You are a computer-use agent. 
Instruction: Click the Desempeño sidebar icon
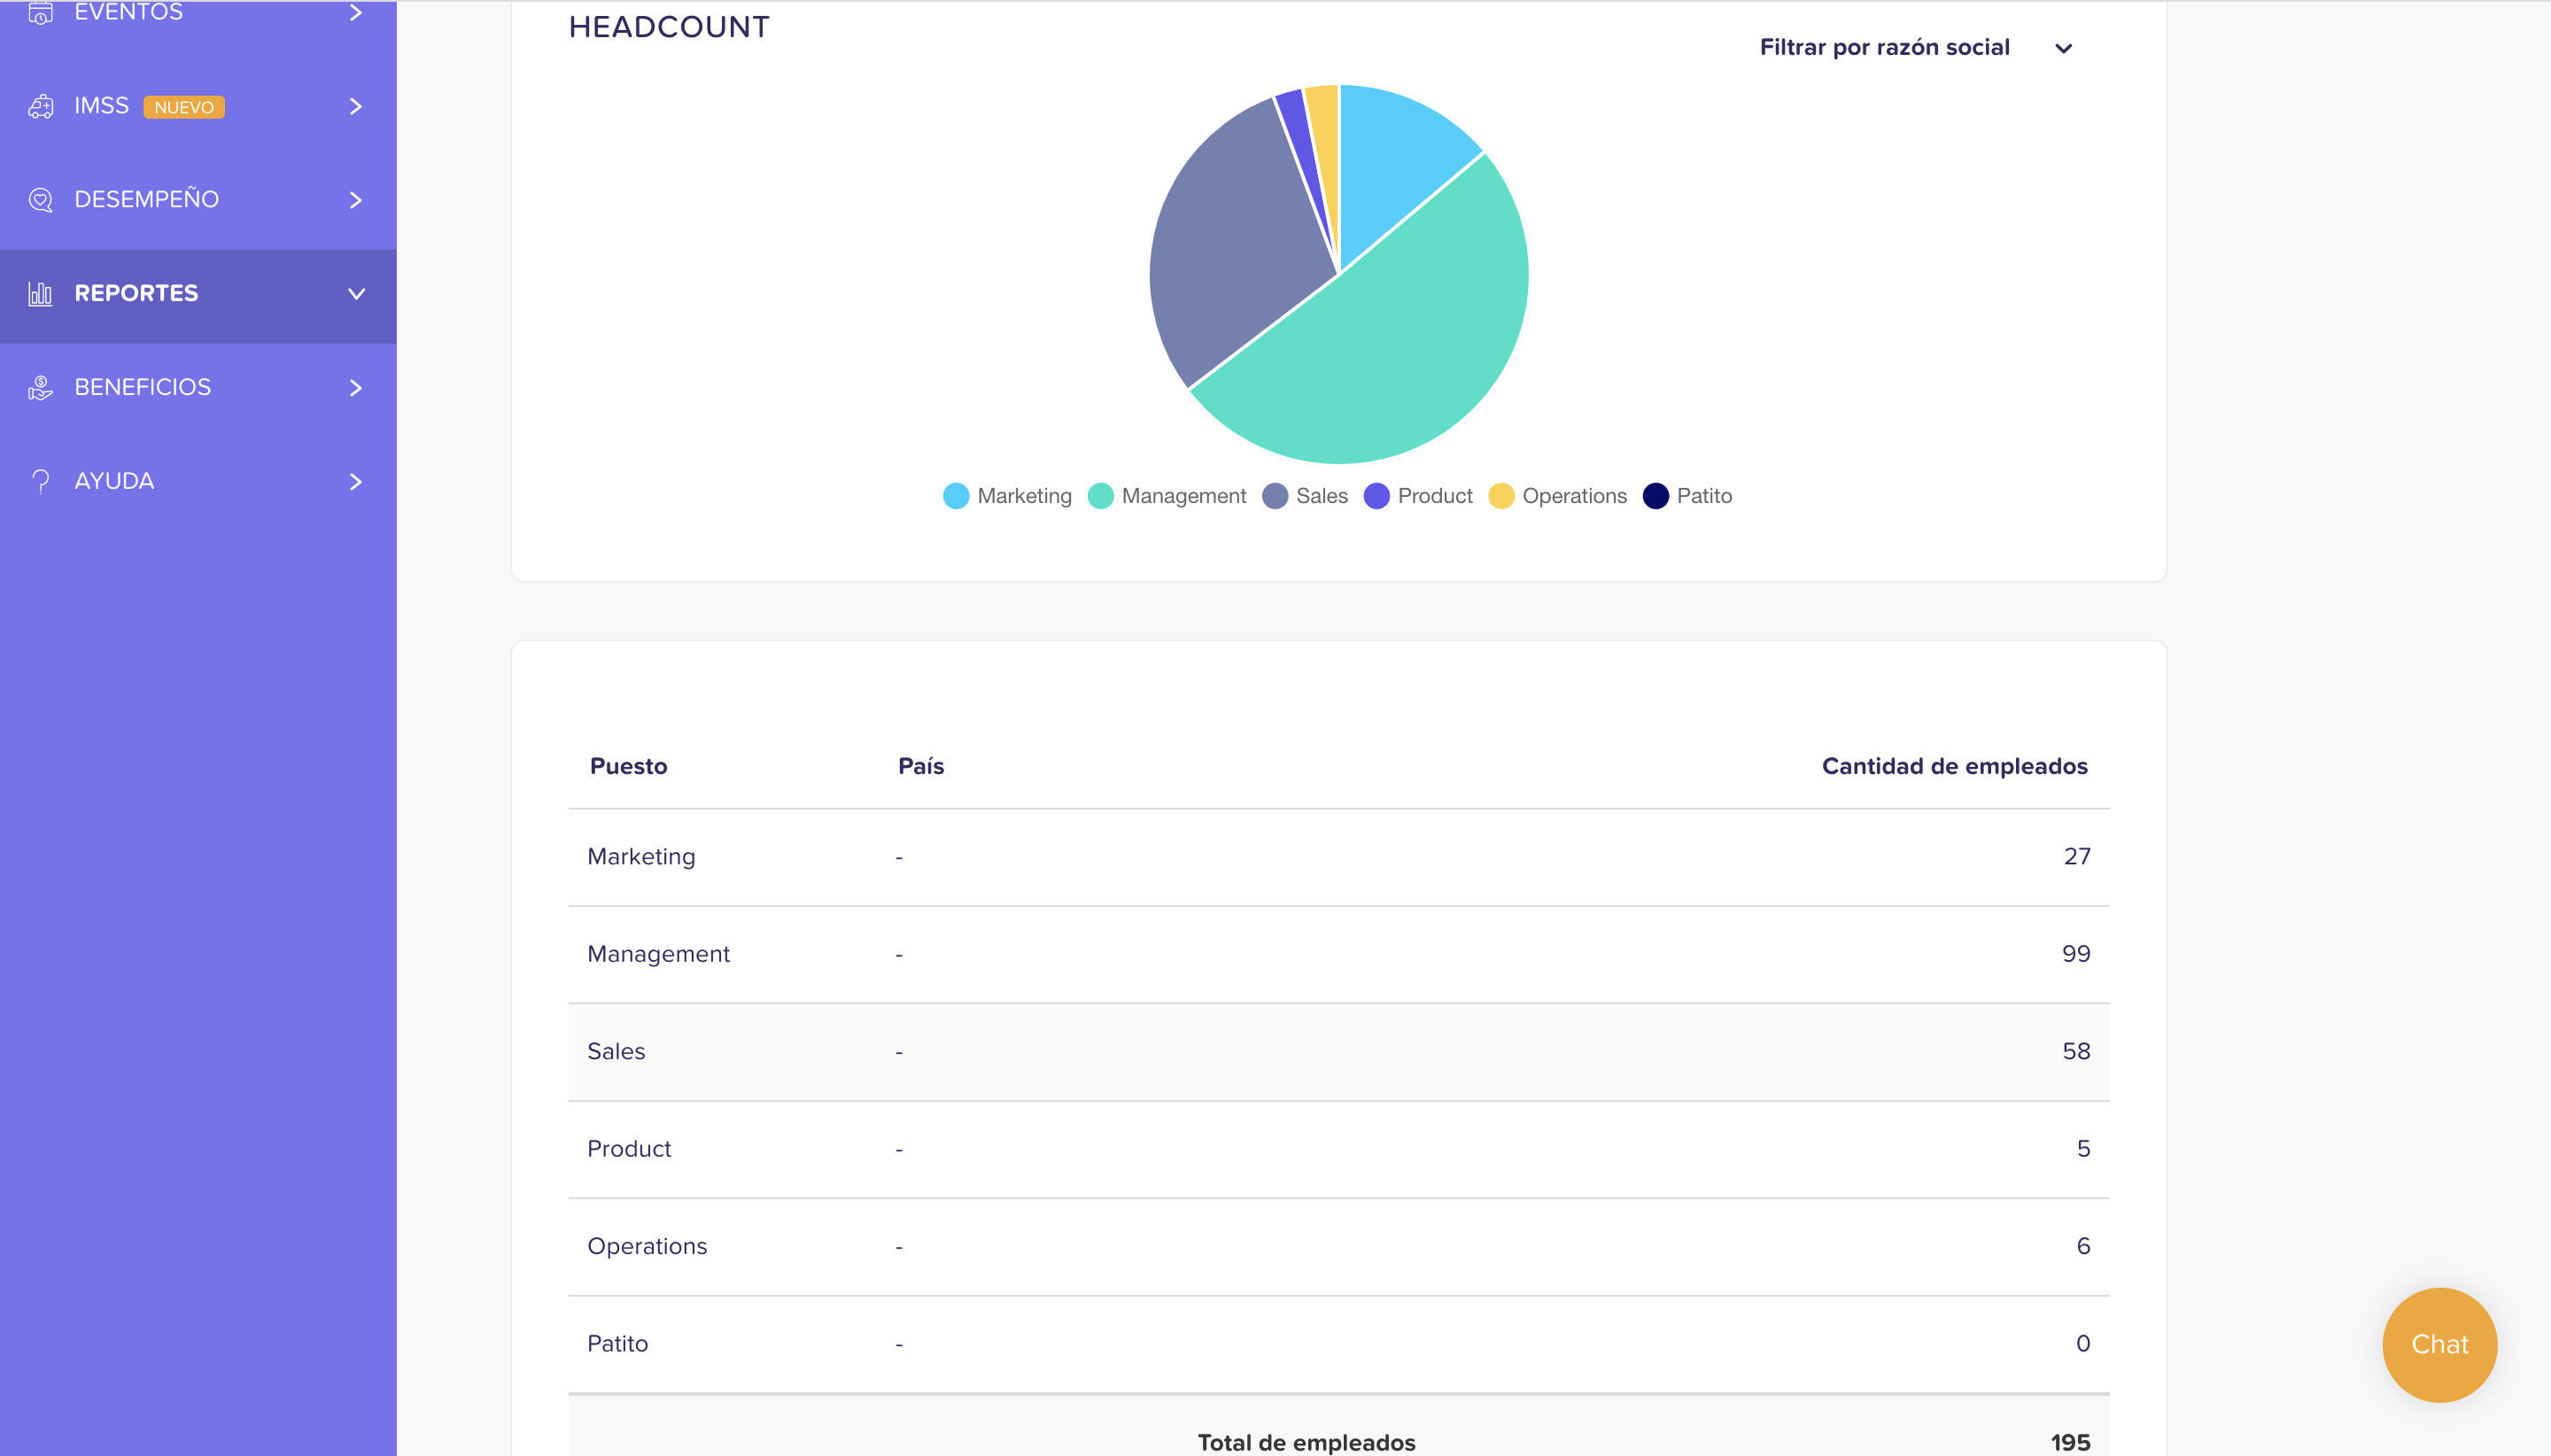click(x=40, y=200)
